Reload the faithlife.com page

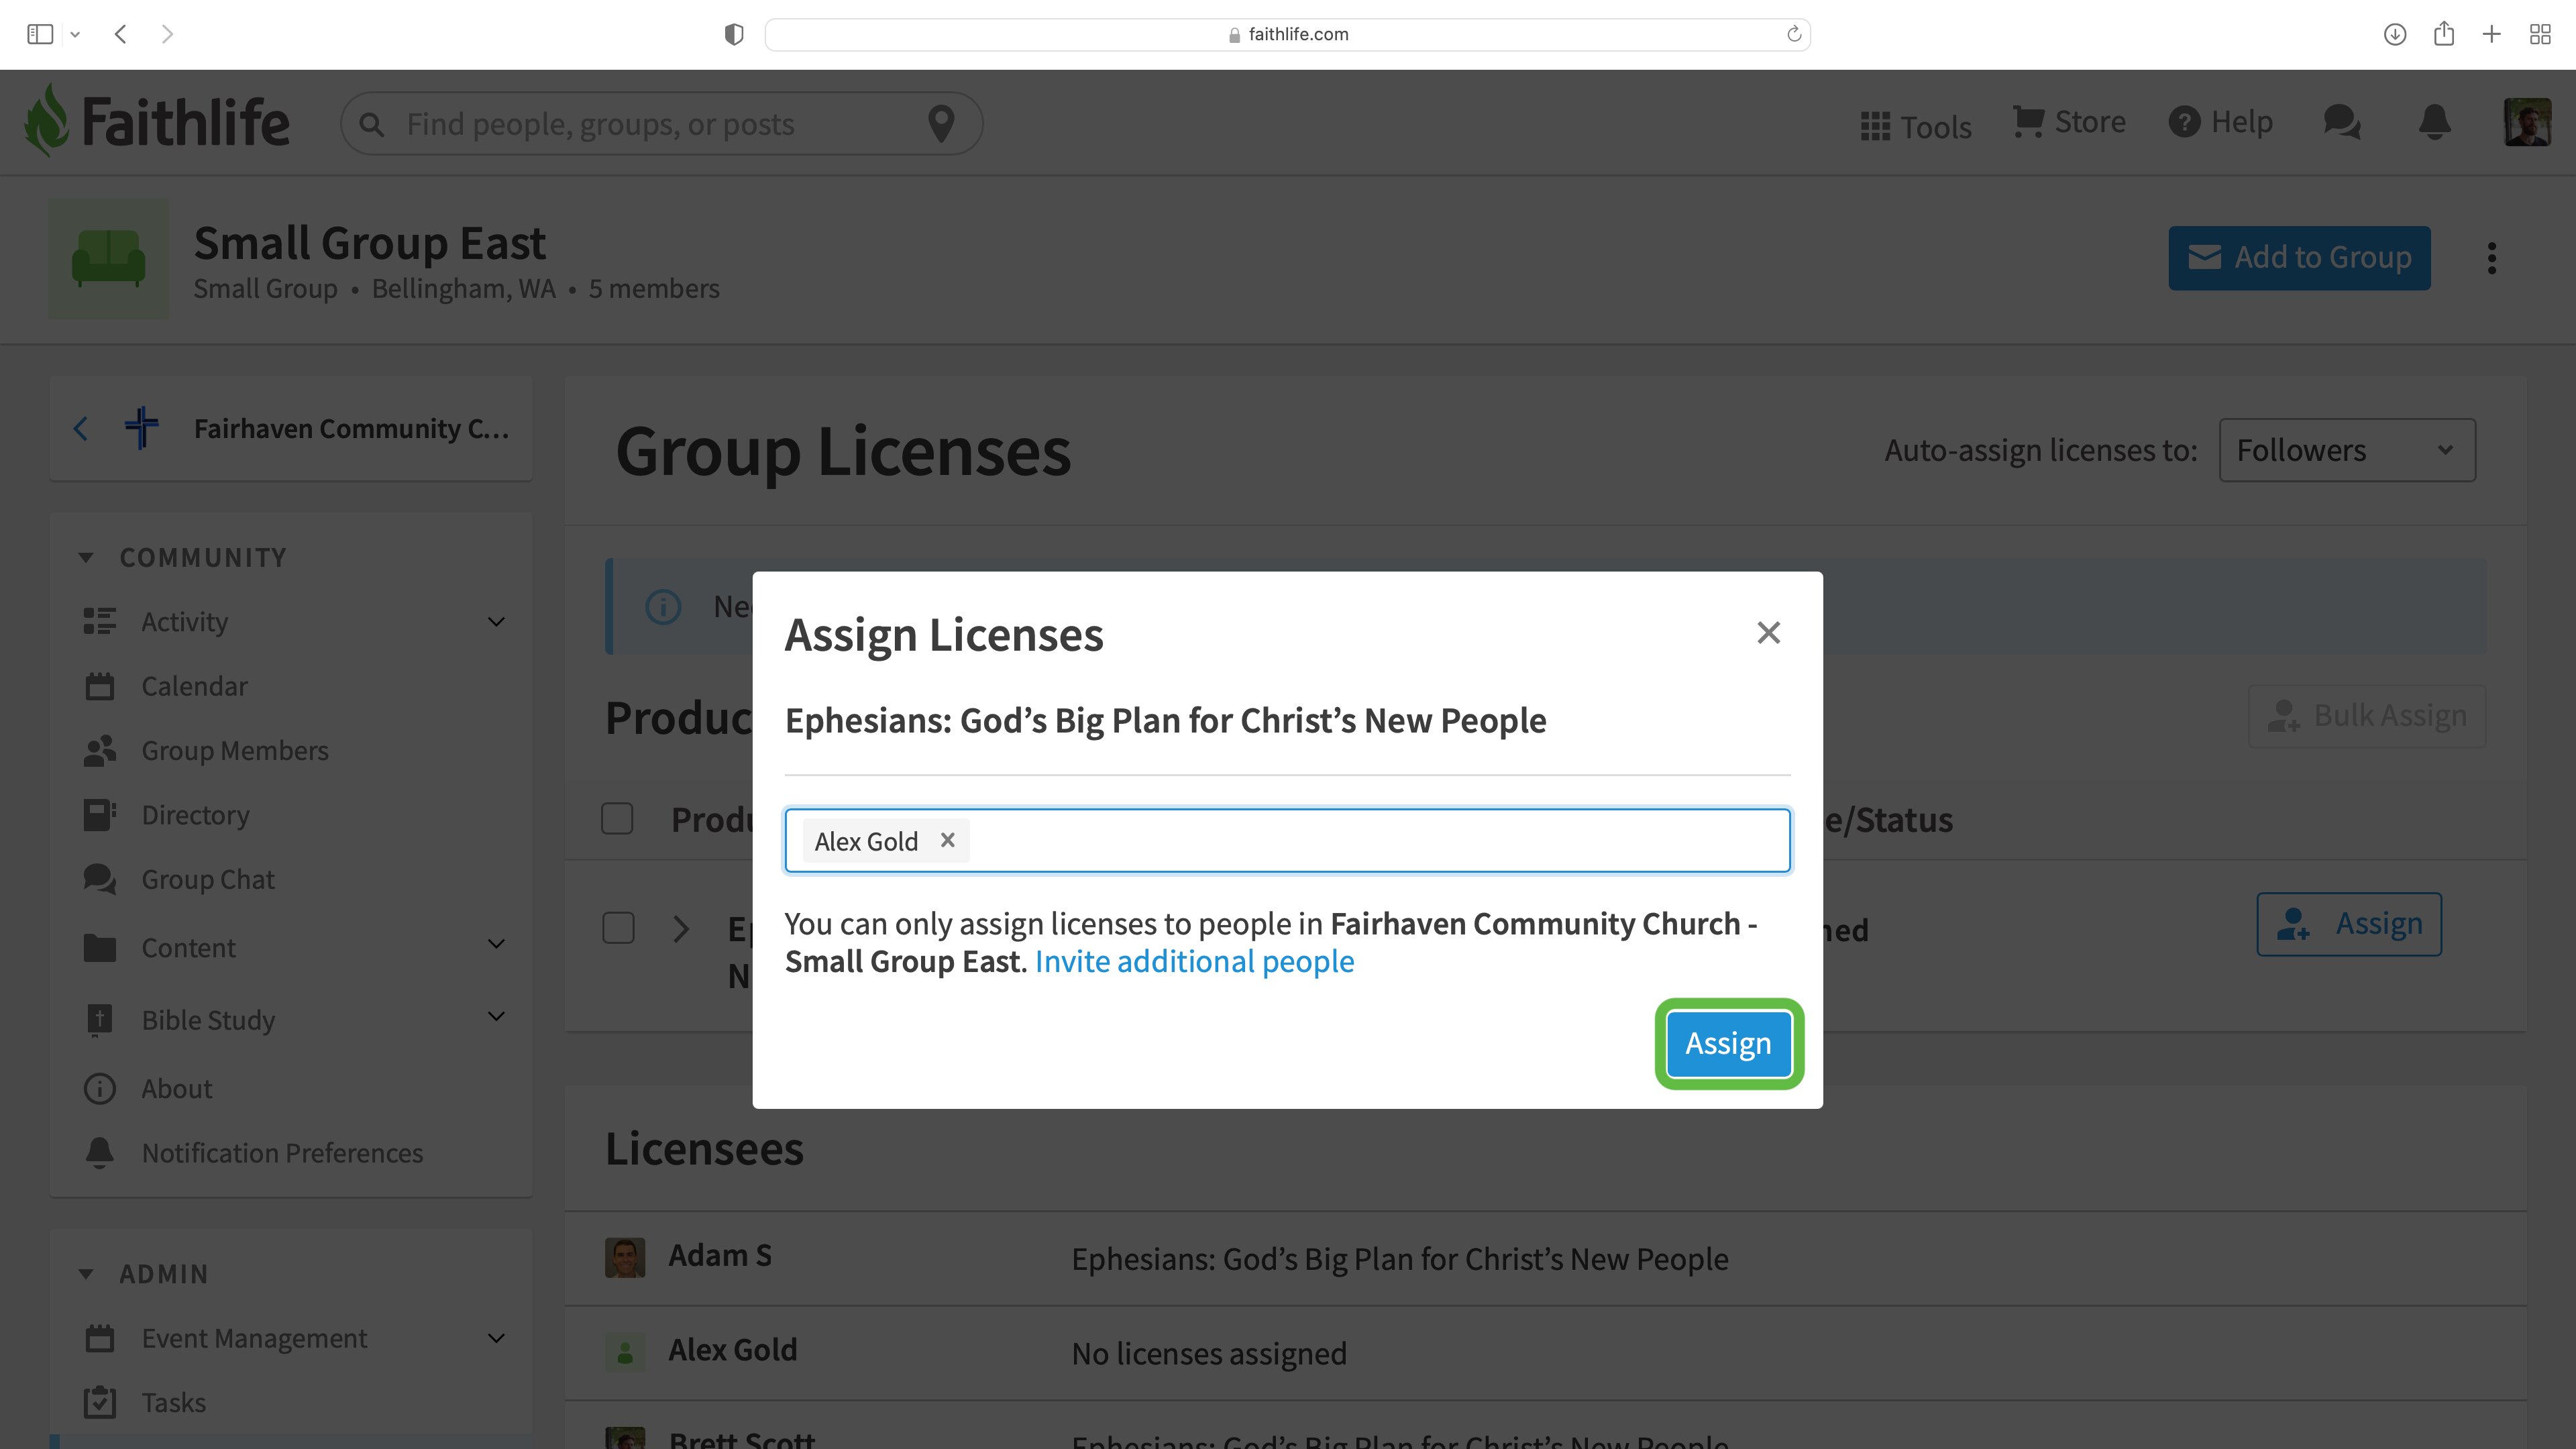tap(1794, 34)
